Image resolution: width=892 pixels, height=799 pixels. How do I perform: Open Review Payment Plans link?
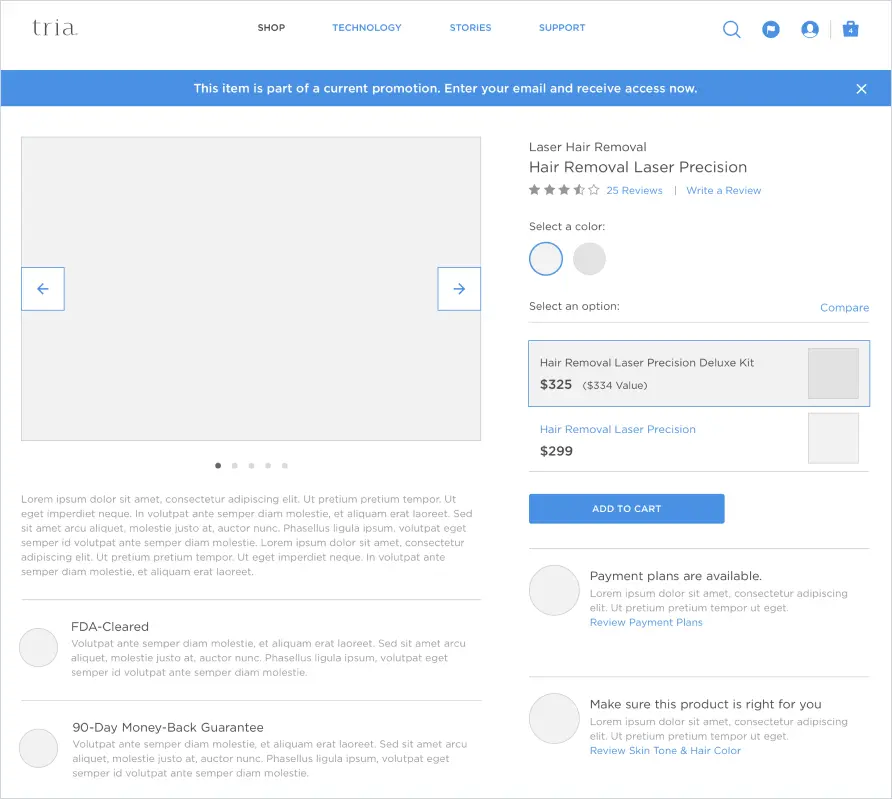click(x=646, y=623)
